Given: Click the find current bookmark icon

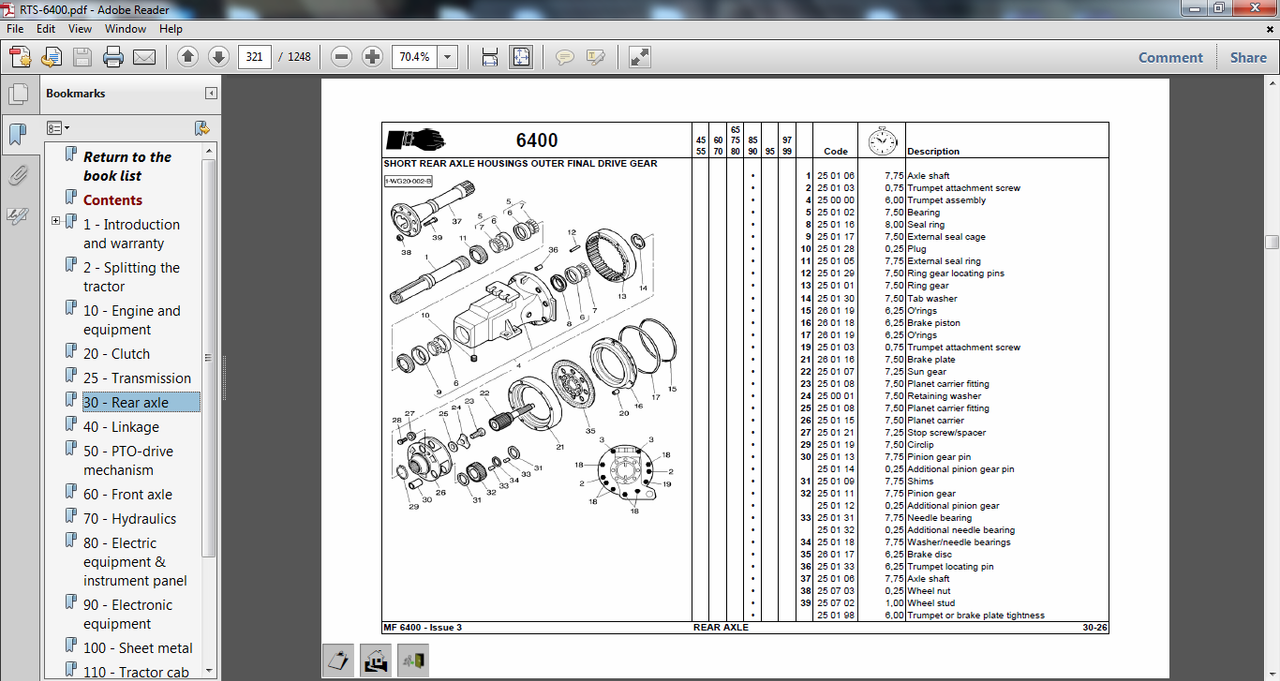Looking at the screenshot, I should [202, 128].
